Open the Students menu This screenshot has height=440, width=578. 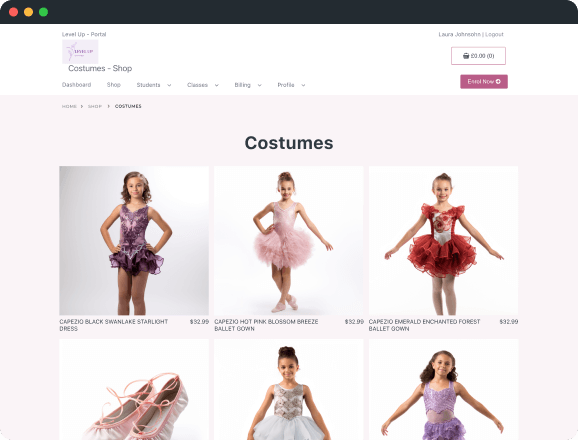(148, 85)
